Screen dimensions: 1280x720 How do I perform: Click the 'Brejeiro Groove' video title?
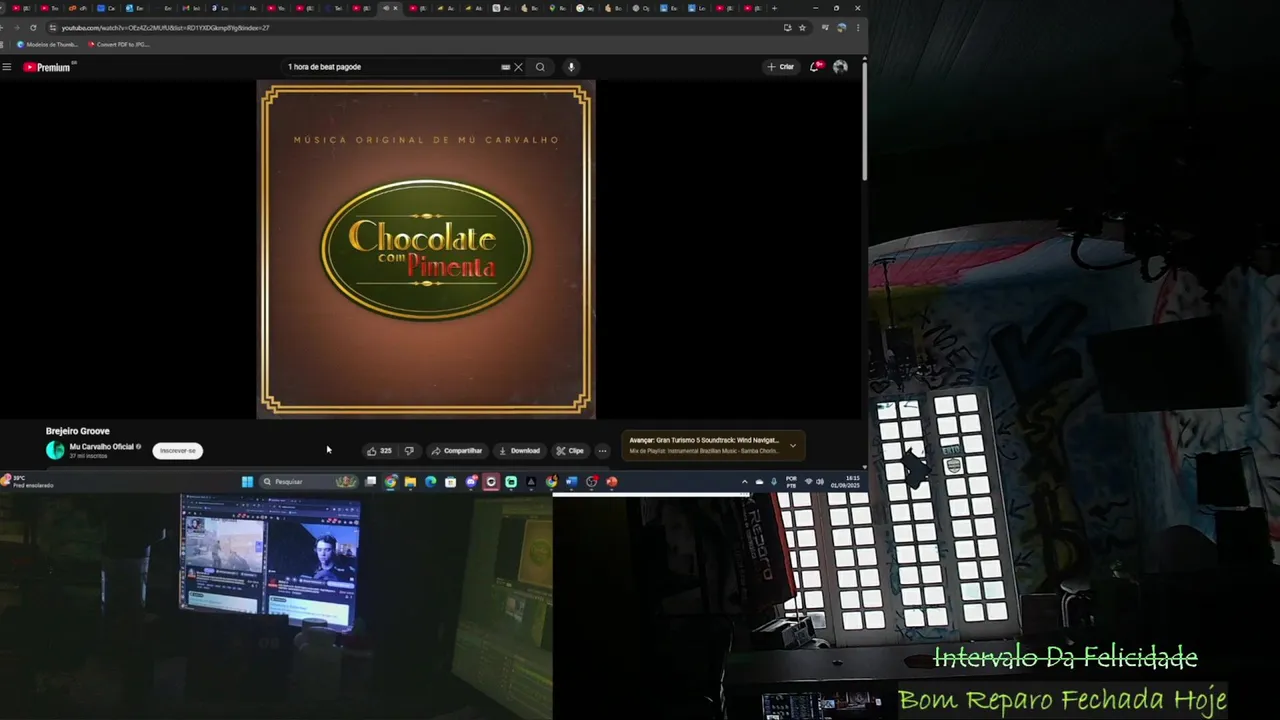(77, 431)
